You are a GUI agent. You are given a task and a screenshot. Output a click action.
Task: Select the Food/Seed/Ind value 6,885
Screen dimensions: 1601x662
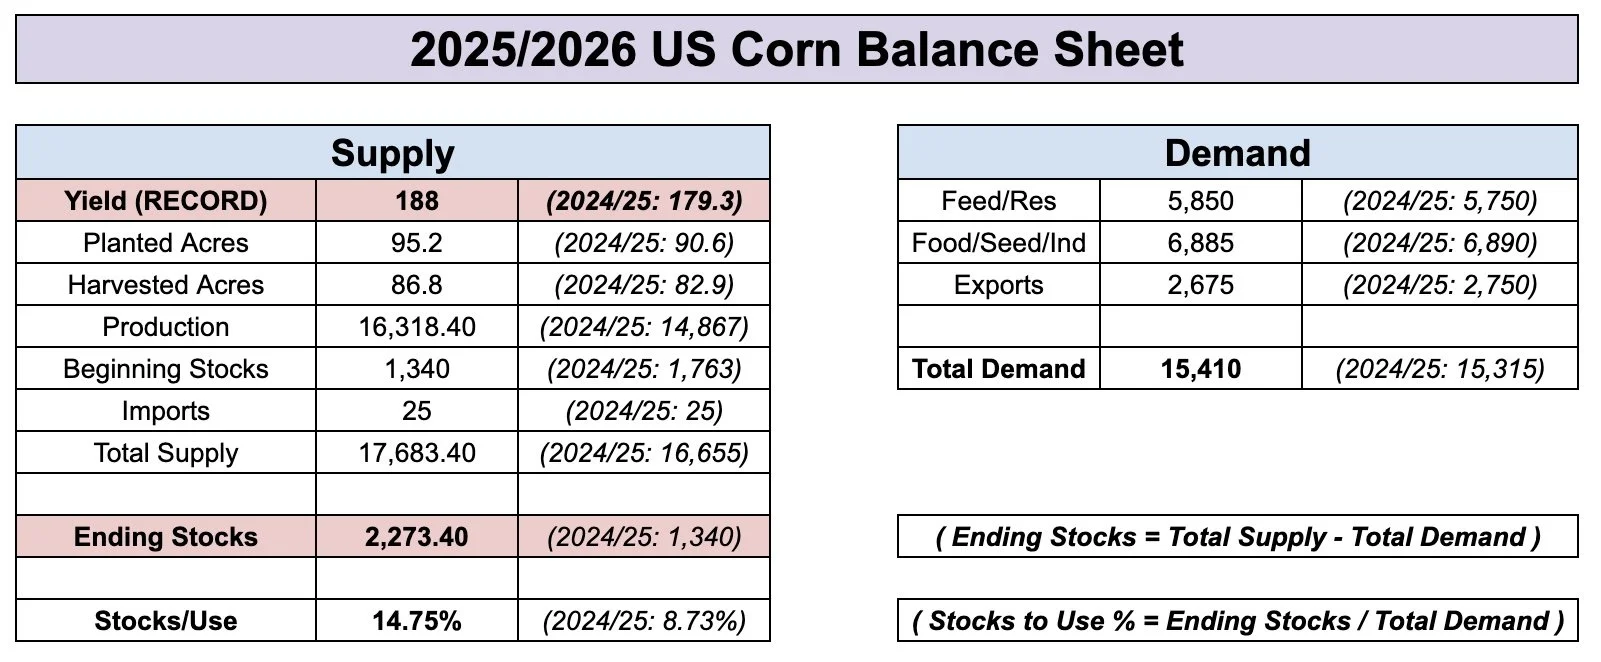click(x=1201, y=243)
